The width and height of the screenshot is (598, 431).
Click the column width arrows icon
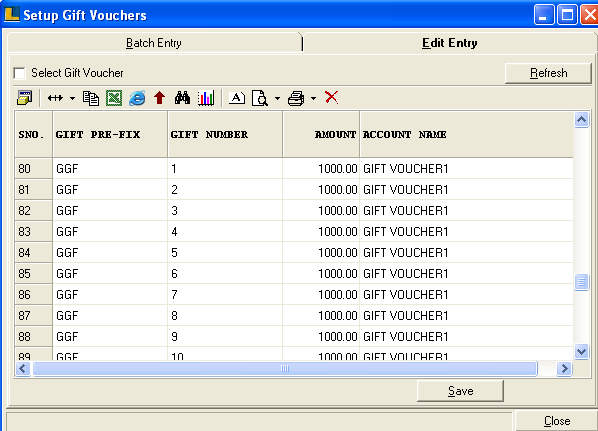tap(55, 98)
